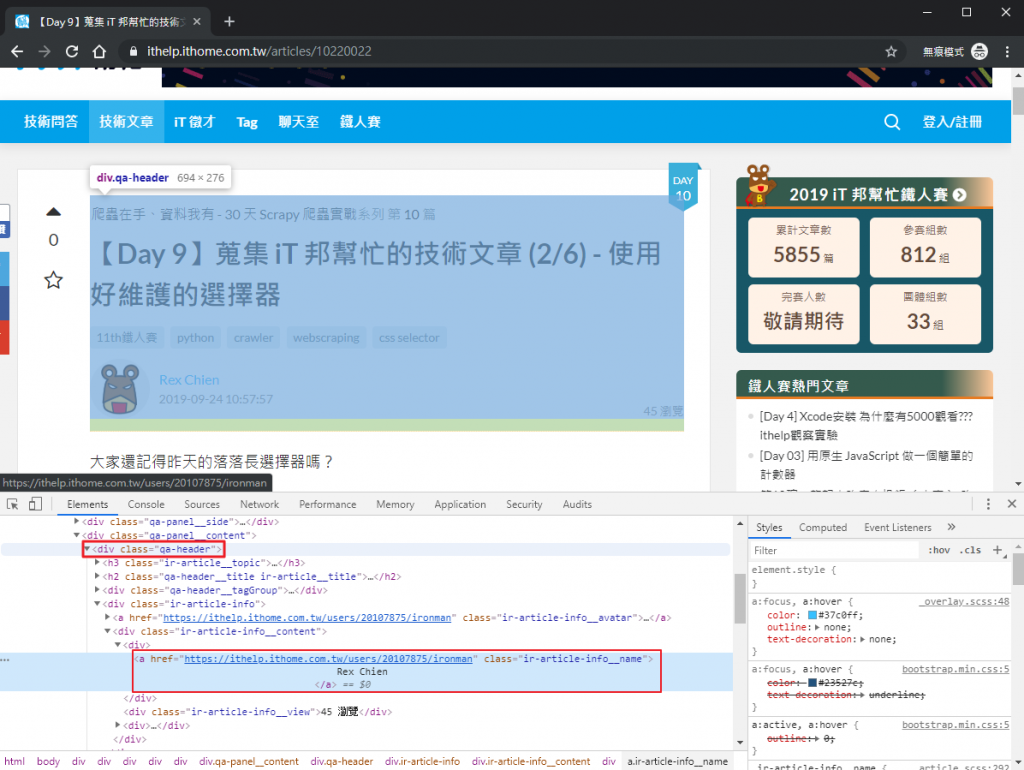Image resolution: width=1024 pixels, height=770 pixels.
Task: Go back to the previous page
Action: click(17, 52)
